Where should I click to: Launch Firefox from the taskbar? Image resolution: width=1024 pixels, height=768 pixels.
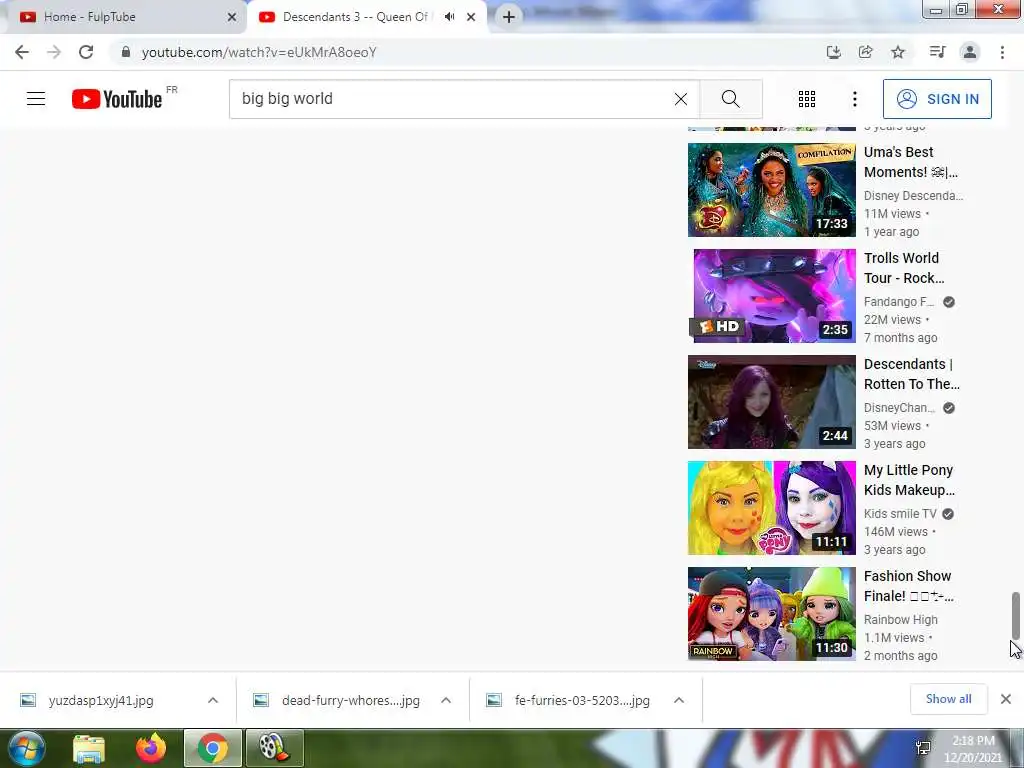pos(151,748)
